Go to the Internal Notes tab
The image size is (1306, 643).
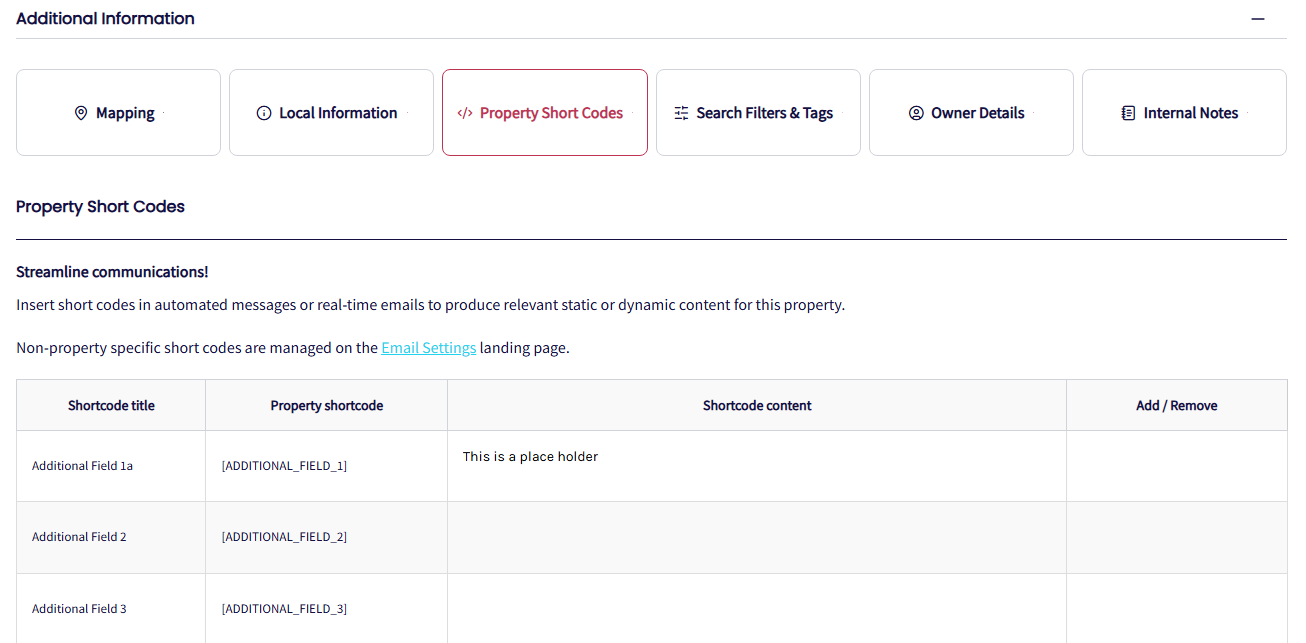click(x=1185, y=113)
